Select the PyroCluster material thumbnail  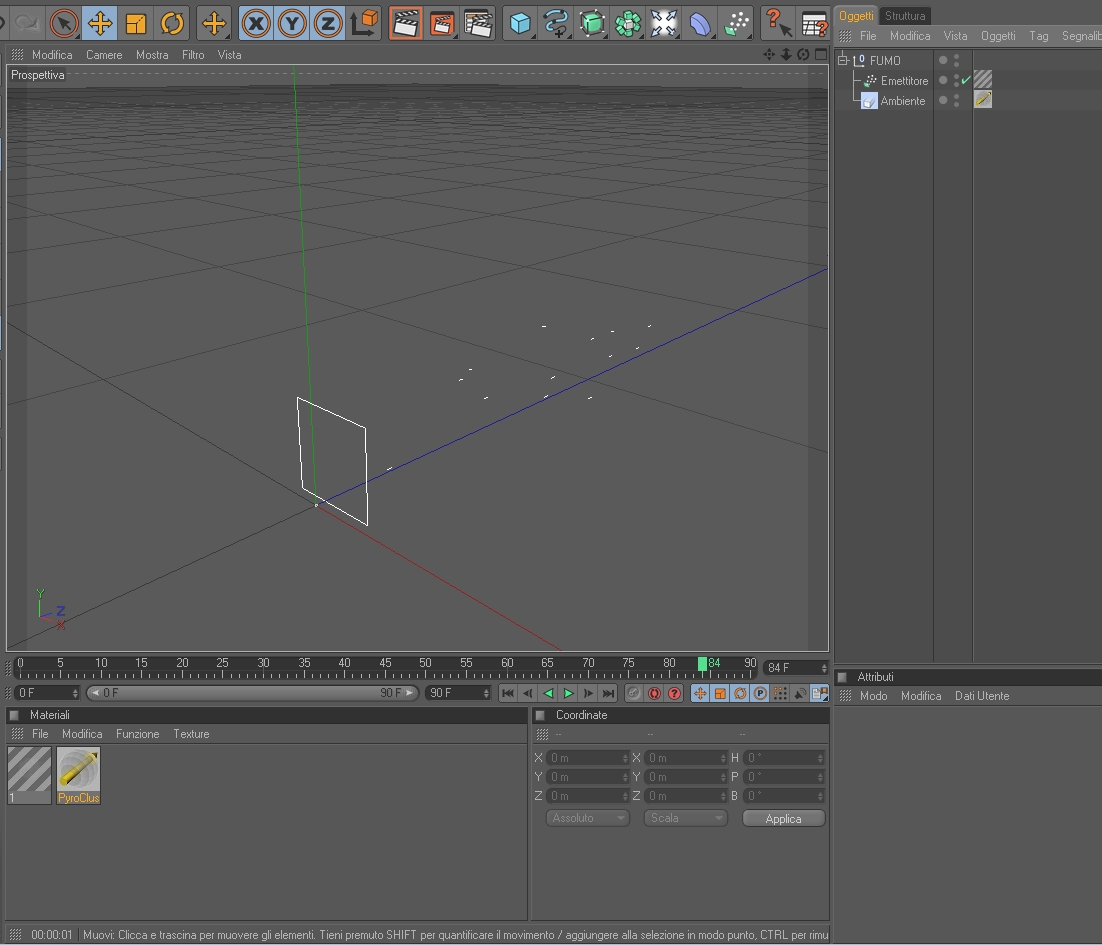pos(78,775)
